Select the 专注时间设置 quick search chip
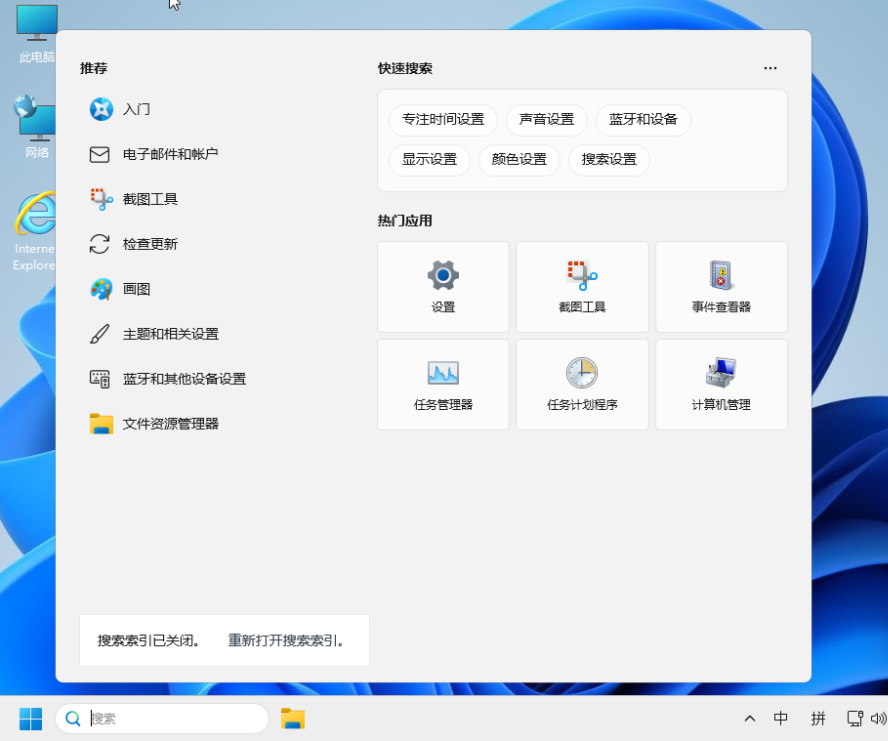This screenshot has width=888, height=741. 443,120
